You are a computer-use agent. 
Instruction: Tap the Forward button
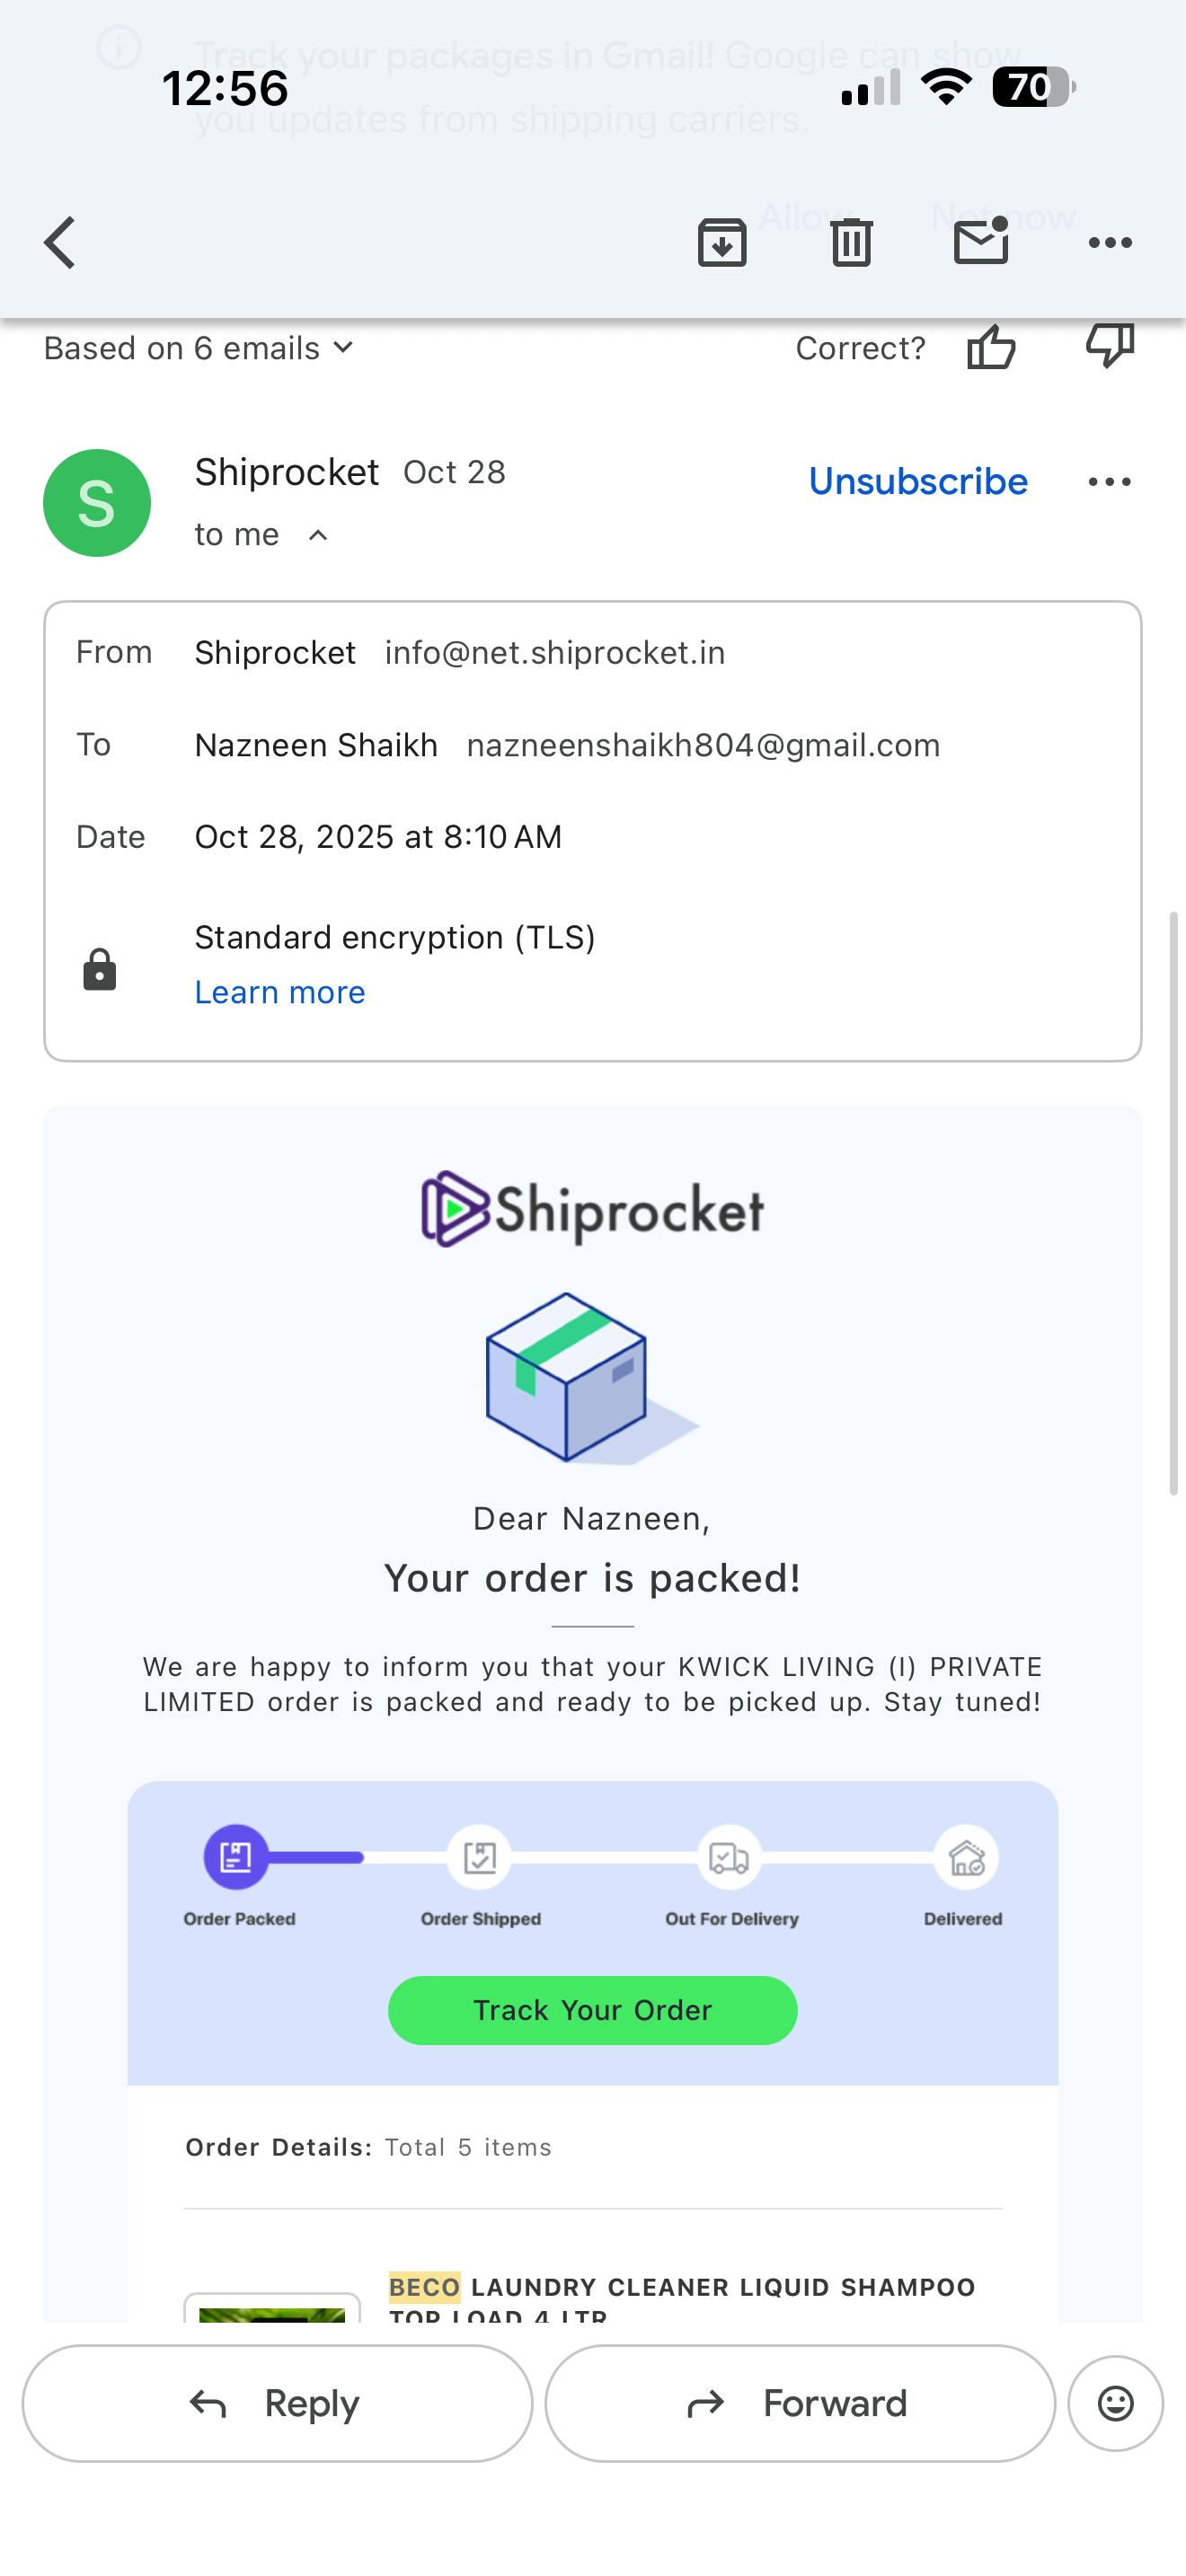tap(799, 2403)
